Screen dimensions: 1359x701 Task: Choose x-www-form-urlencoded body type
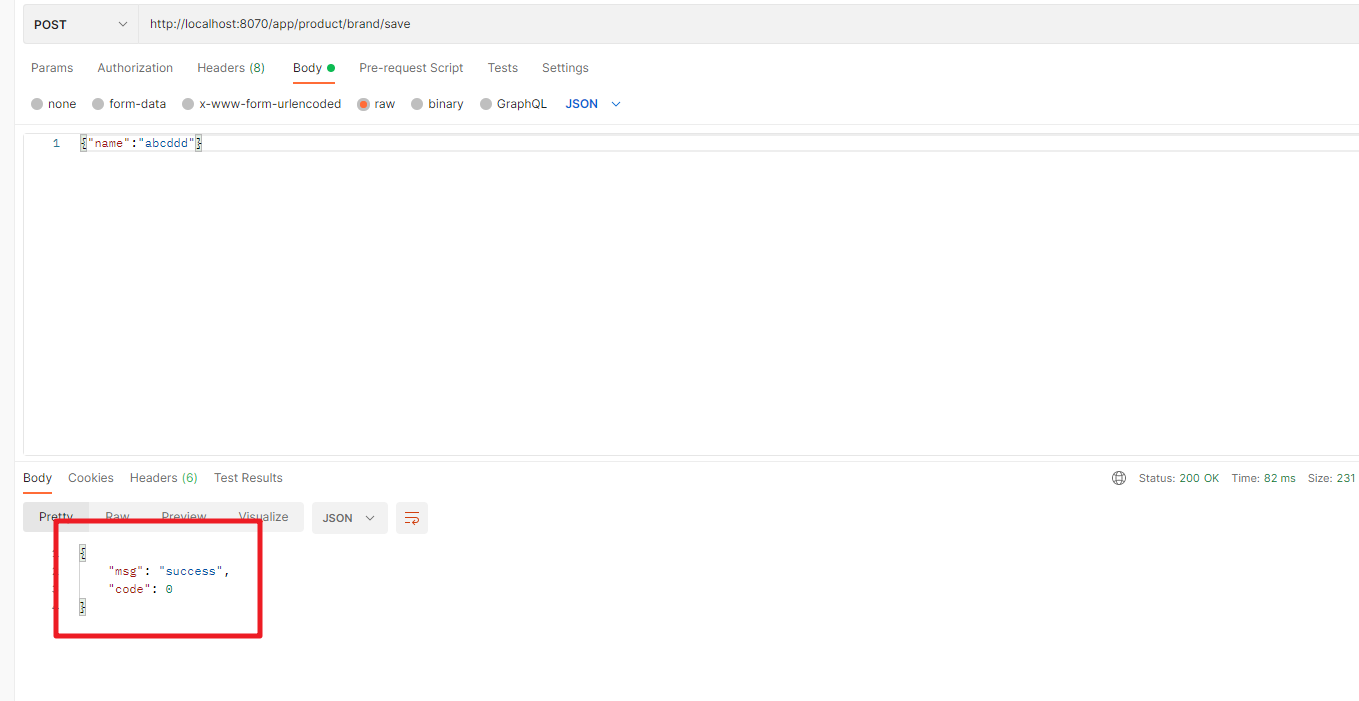(x=262, y=104)
